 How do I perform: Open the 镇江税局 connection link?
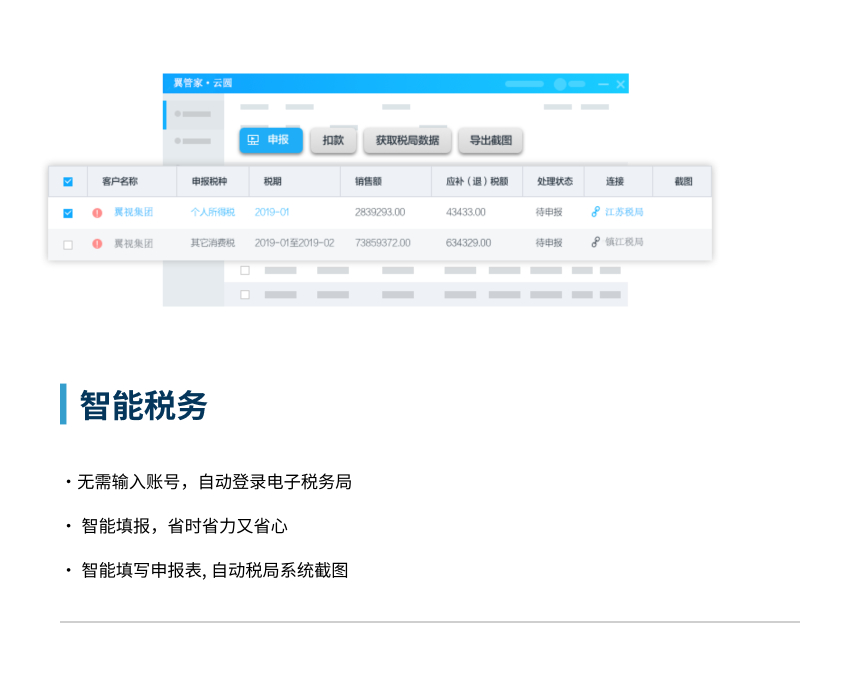coord(624,243)
